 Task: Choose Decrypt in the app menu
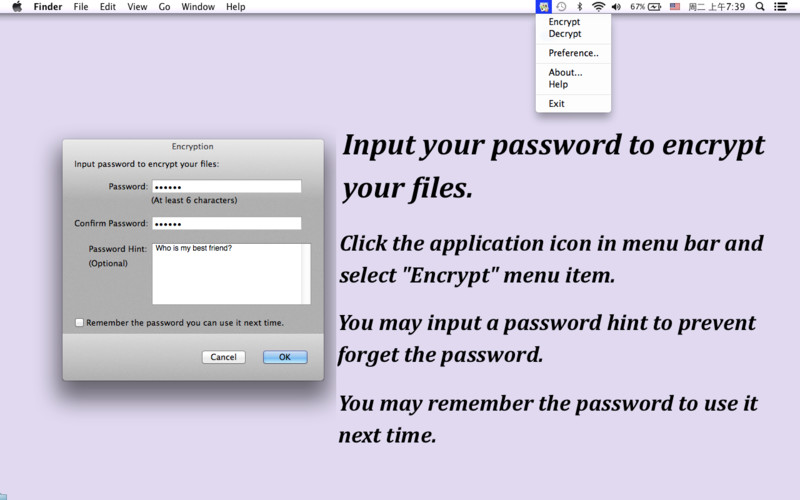coord(564,34)
